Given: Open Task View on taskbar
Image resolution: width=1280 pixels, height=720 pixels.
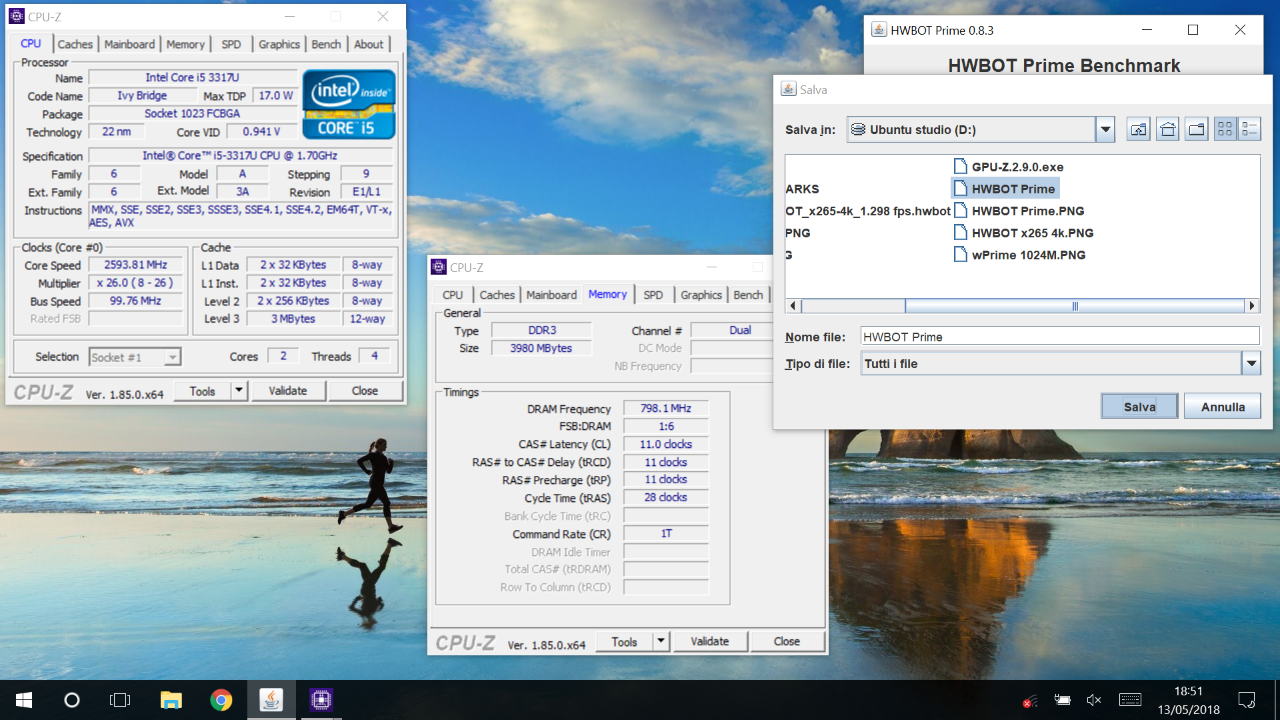Looking at the screenshot, I should point(120,700).
